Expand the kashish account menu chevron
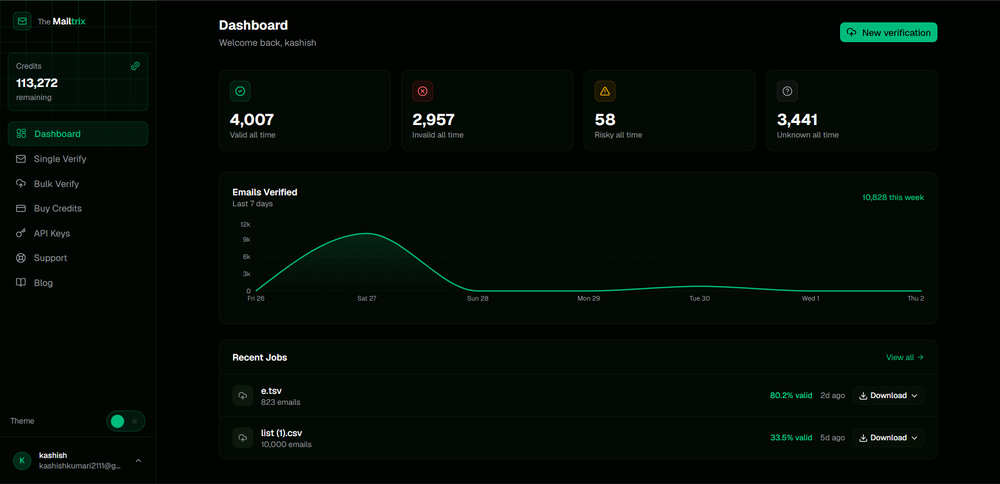This screenshot has width=1000, height=484. point(138,460)
